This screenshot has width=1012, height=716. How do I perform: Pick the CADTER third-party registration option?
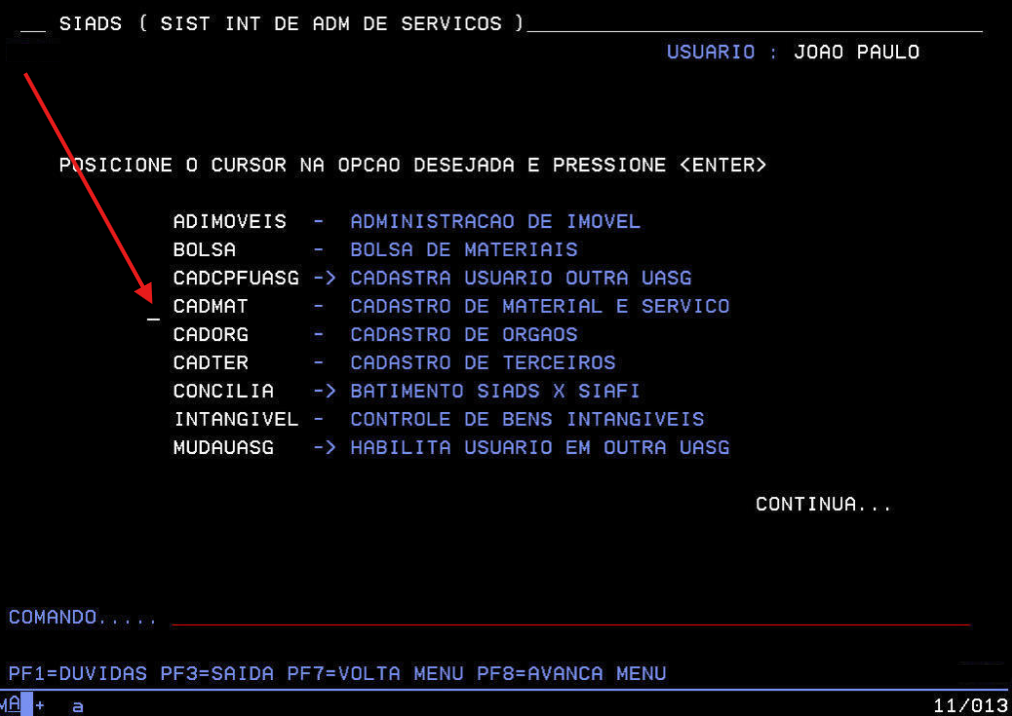pos(210,362)
